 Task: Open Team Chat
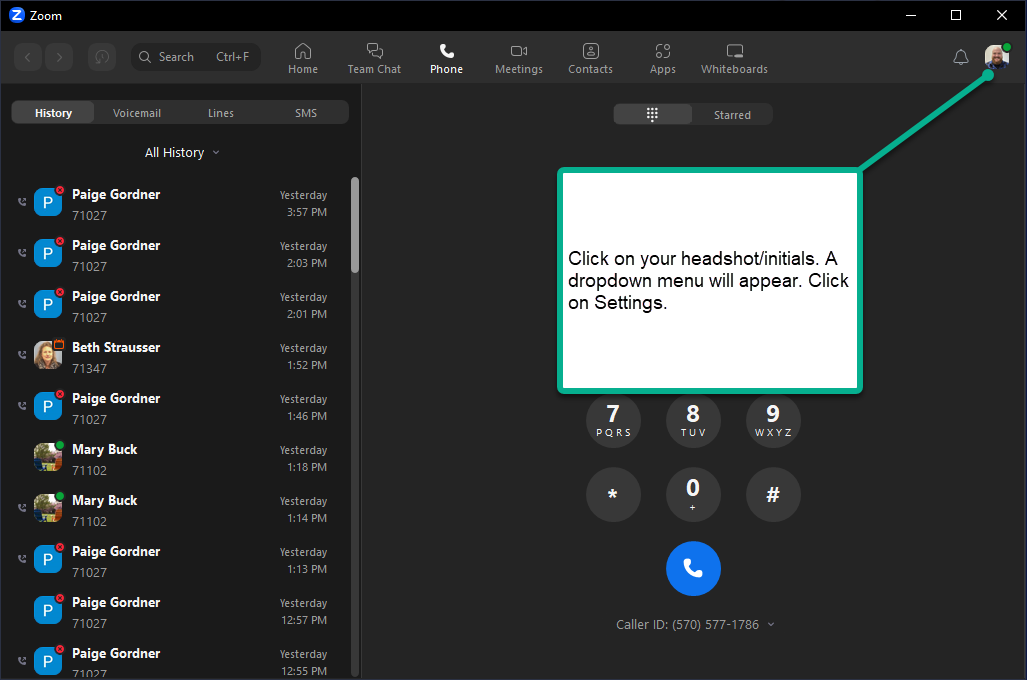pos(374,59)
